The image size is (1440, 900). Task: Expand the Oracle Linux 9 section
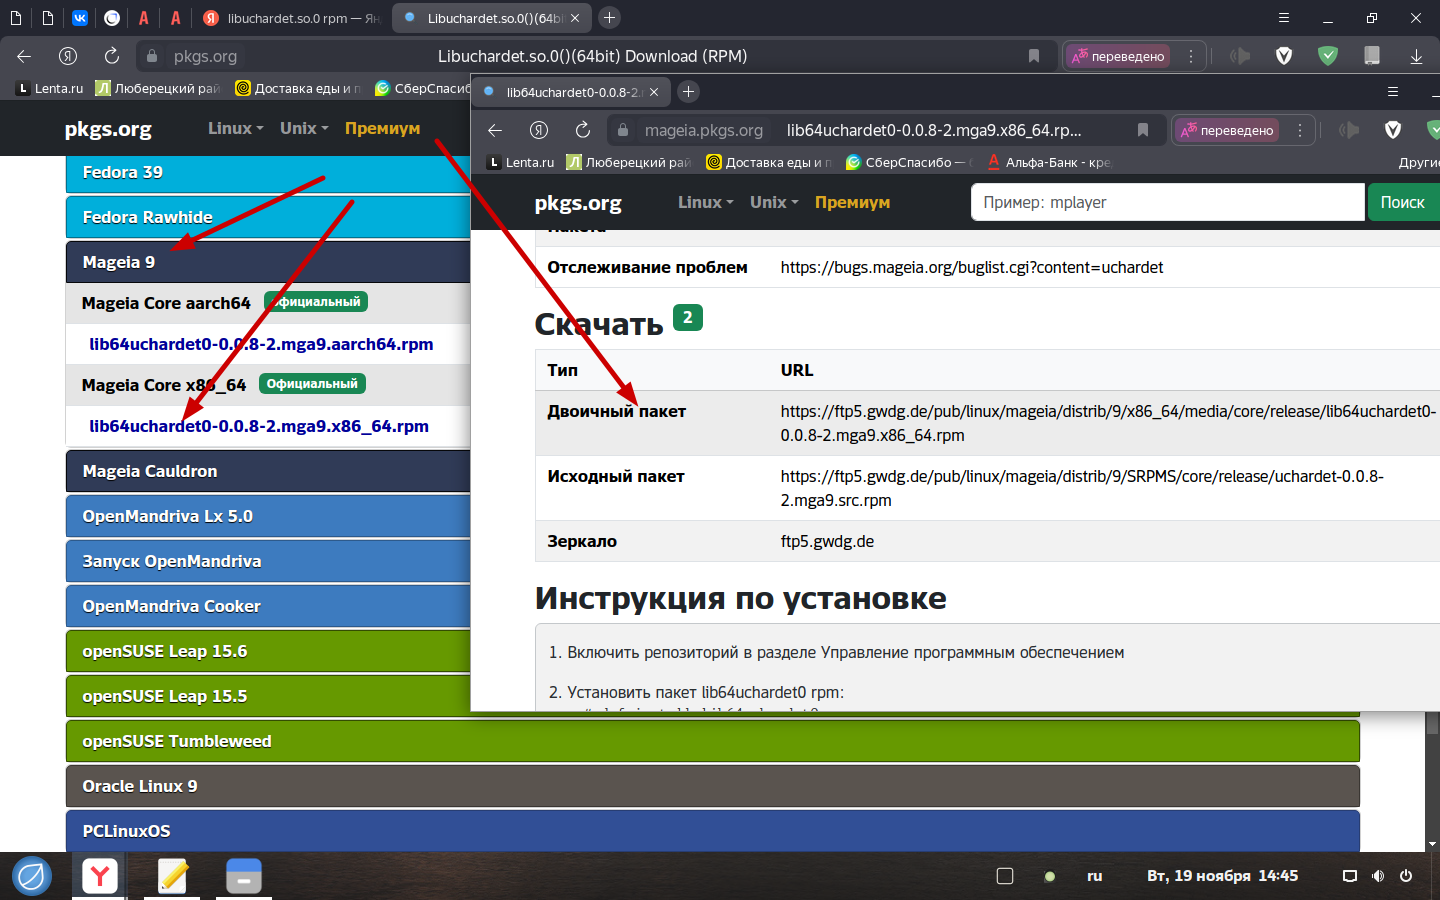point(713,786)
